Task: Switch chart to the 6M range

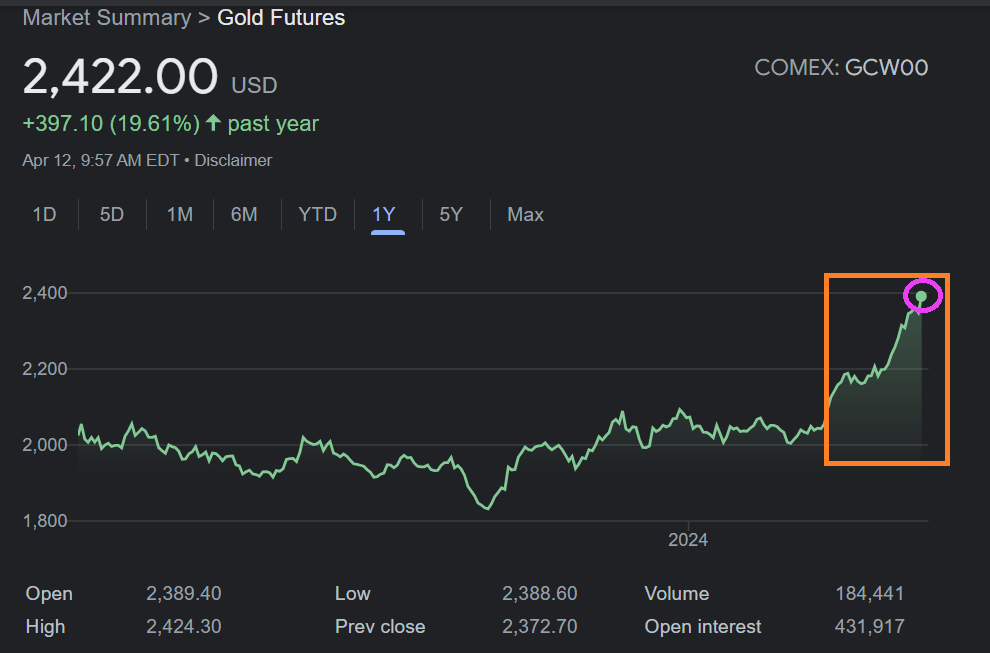Action: 244,214
